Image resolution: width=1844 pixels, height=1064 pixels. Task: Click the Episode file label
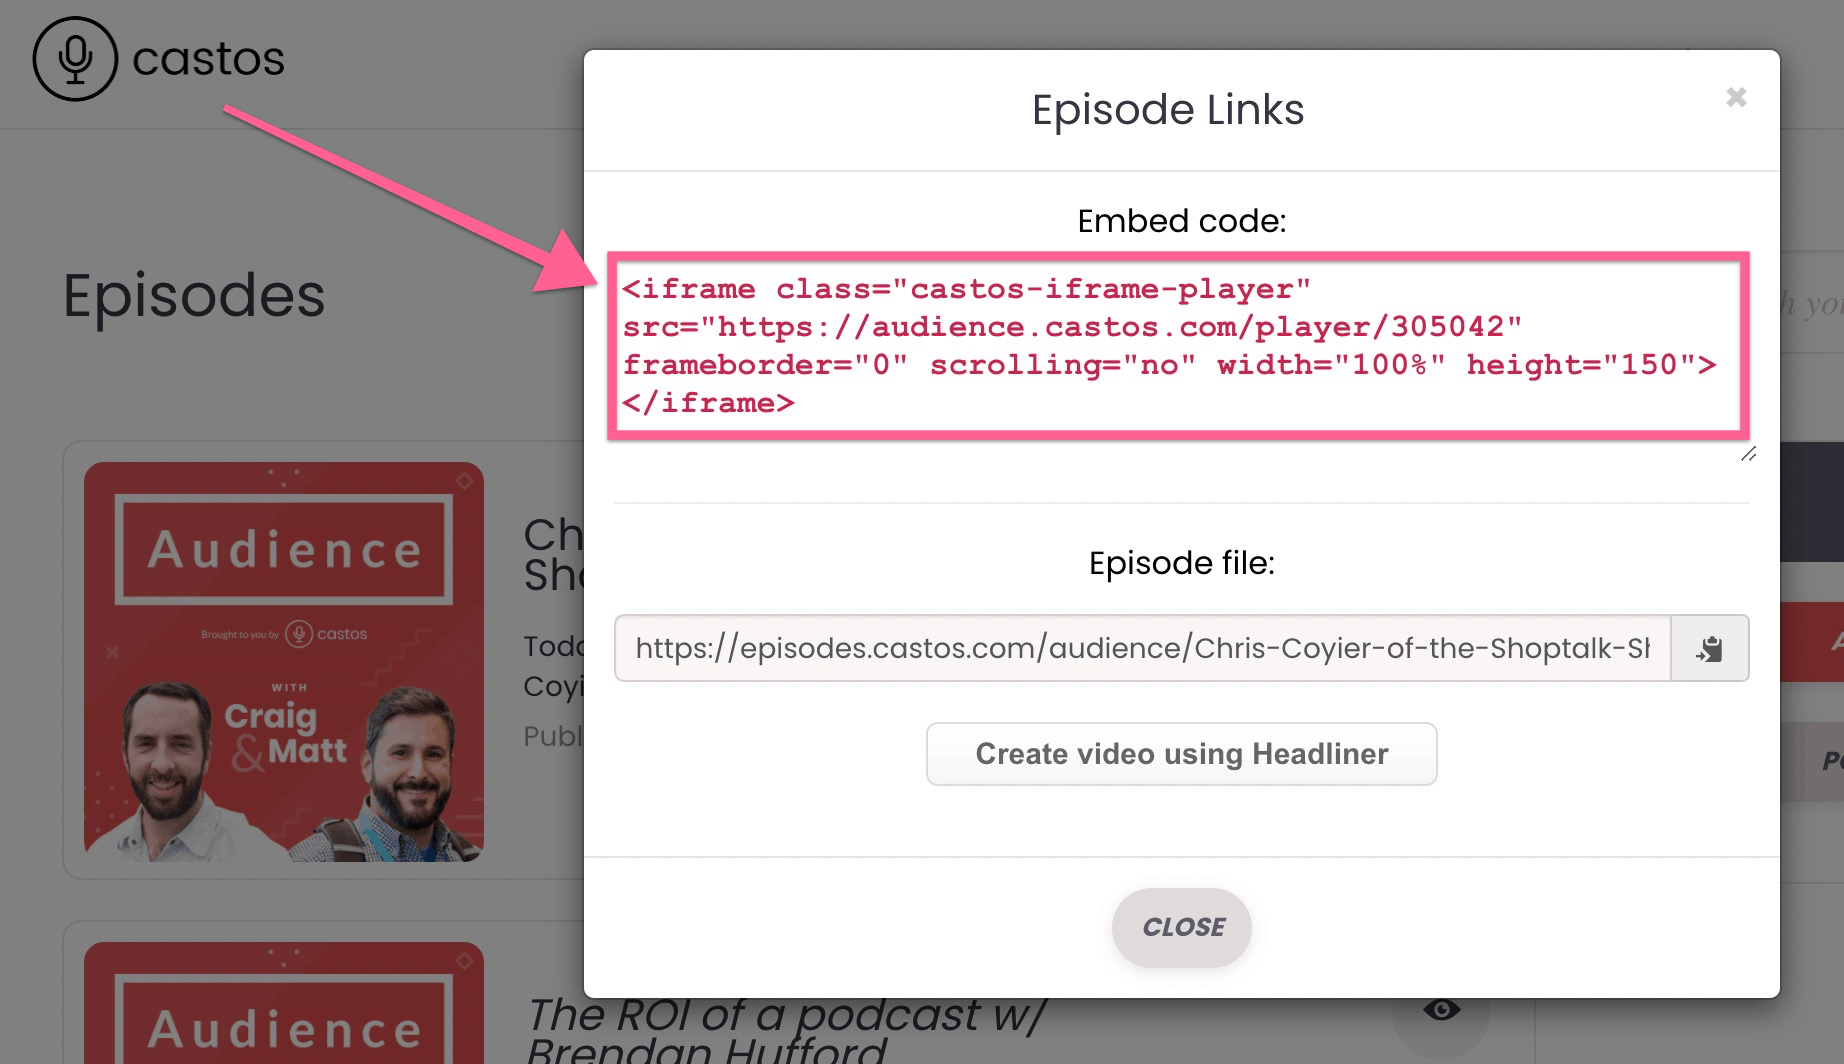(1182, 563)
